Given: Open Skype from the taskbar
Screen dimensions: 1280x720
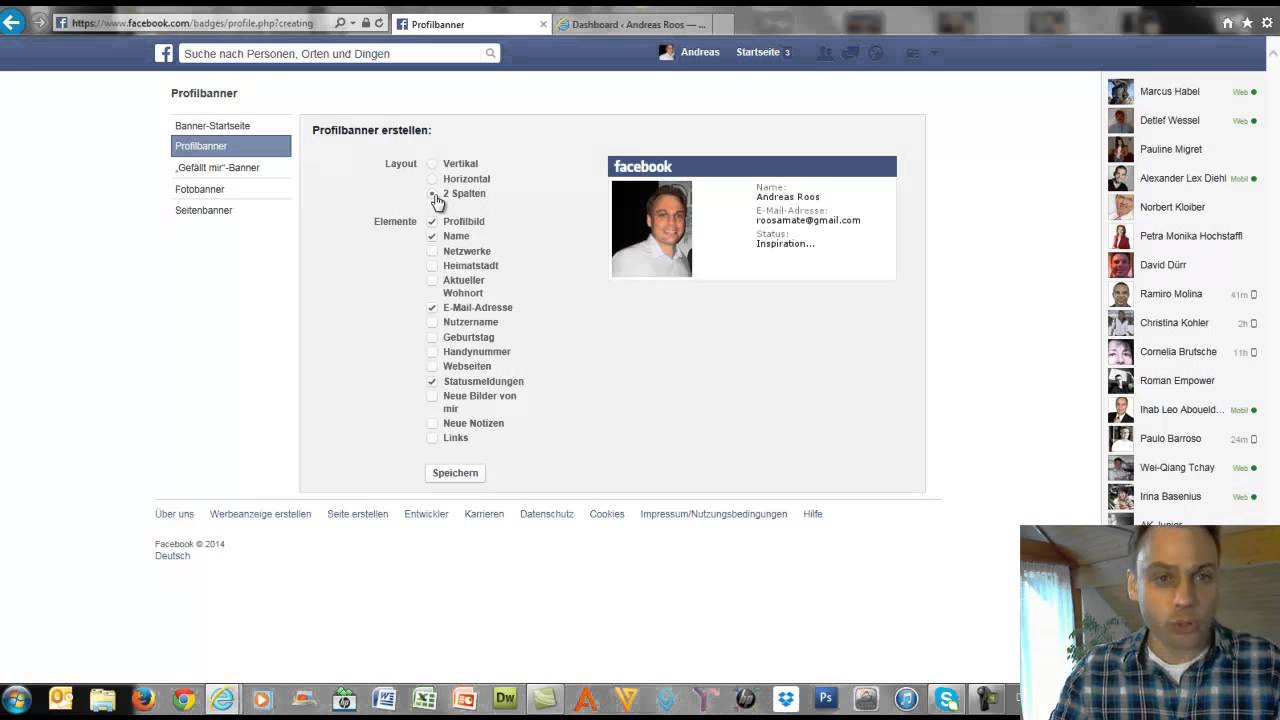Looking at the screenshot, I should click(947, 699).
